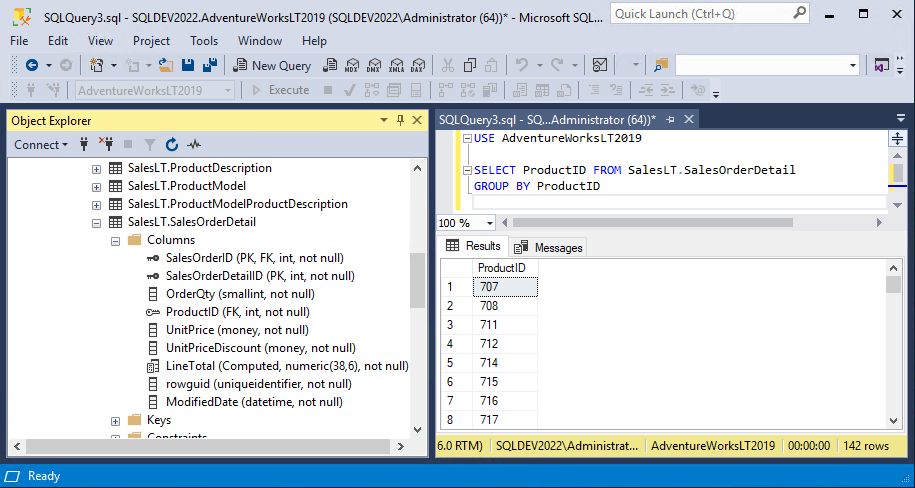
Task: Click the Copy icon in toolbar
Action: coord(470,65)
